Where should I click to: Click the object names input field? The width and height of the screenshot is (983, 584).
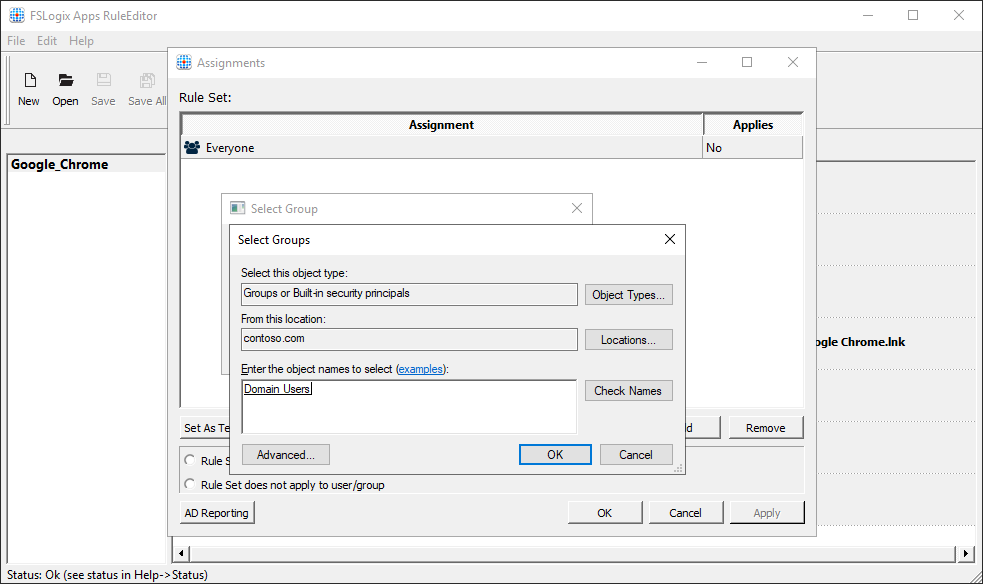(409, 407)
